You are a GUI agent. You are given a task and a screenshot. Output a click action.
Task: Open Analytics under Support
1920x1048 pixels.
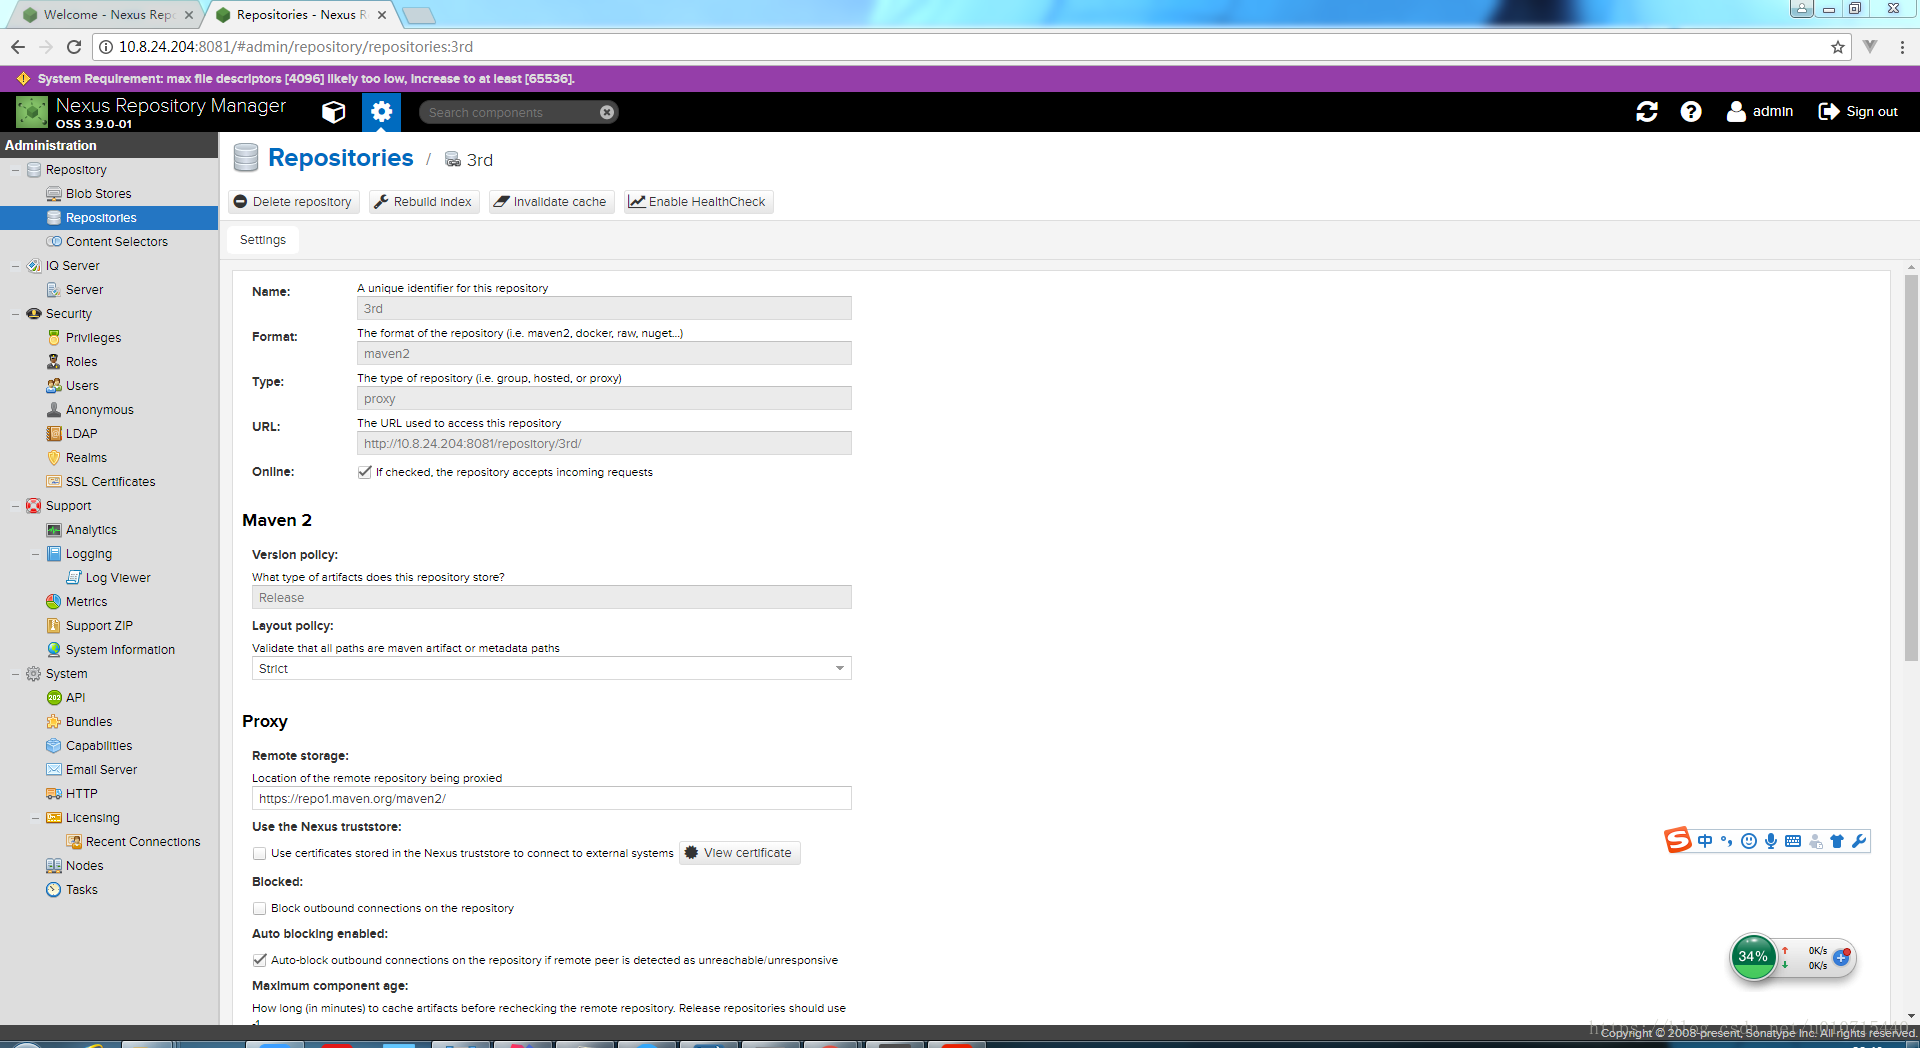(91, 530)
